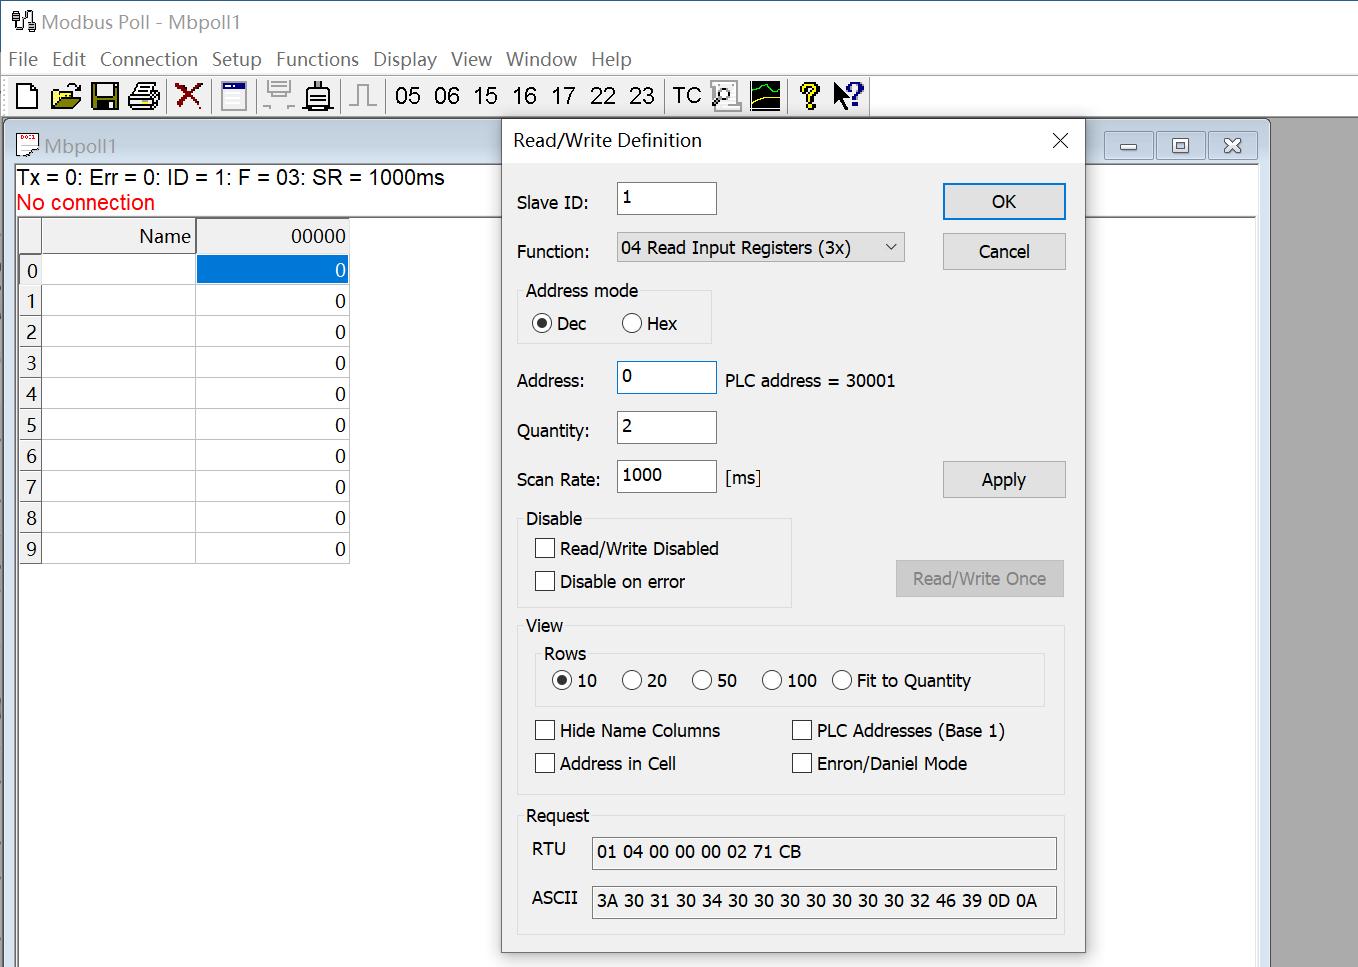
Task: Click function 05 write single coil
Action: pos(408,96)
